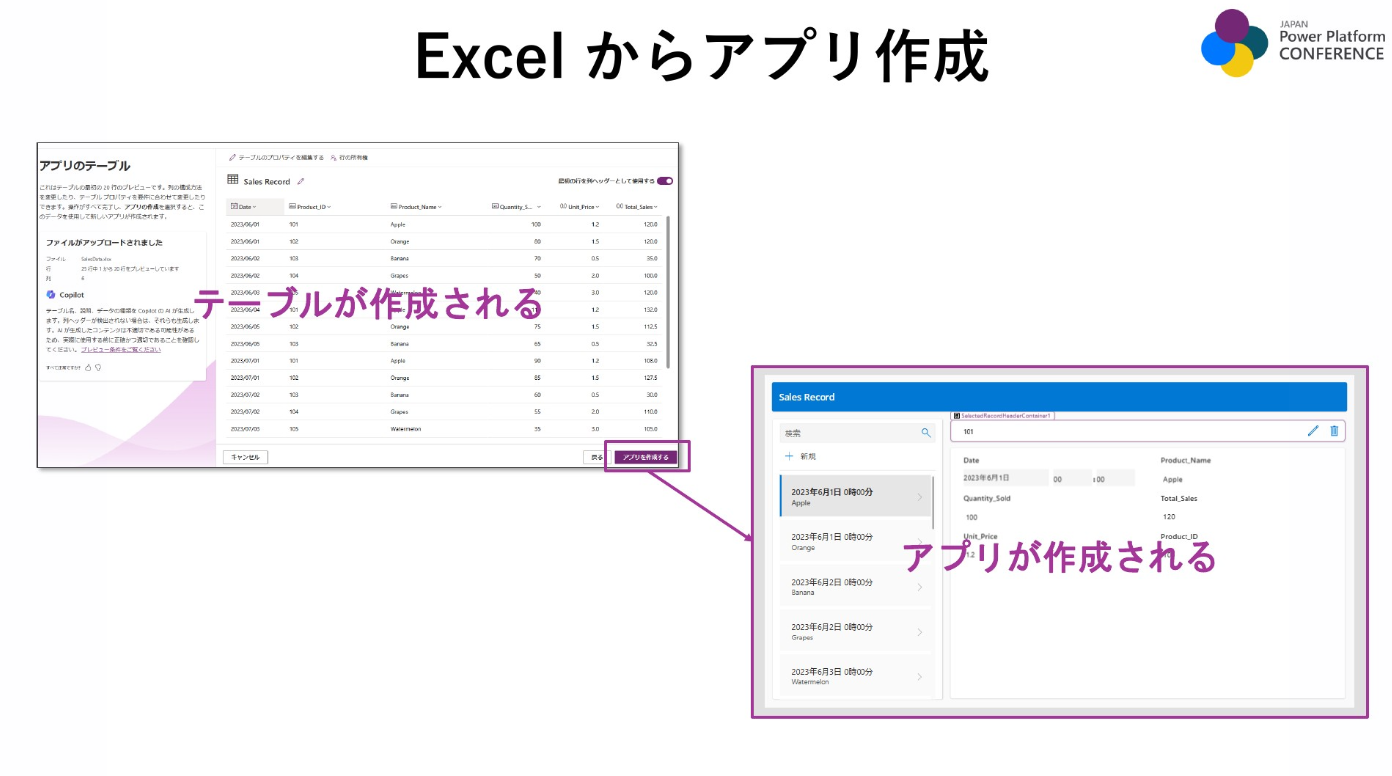Click the 戻る button
The height and width of the screenshot is (776, 1392).
tap(595, 457)
